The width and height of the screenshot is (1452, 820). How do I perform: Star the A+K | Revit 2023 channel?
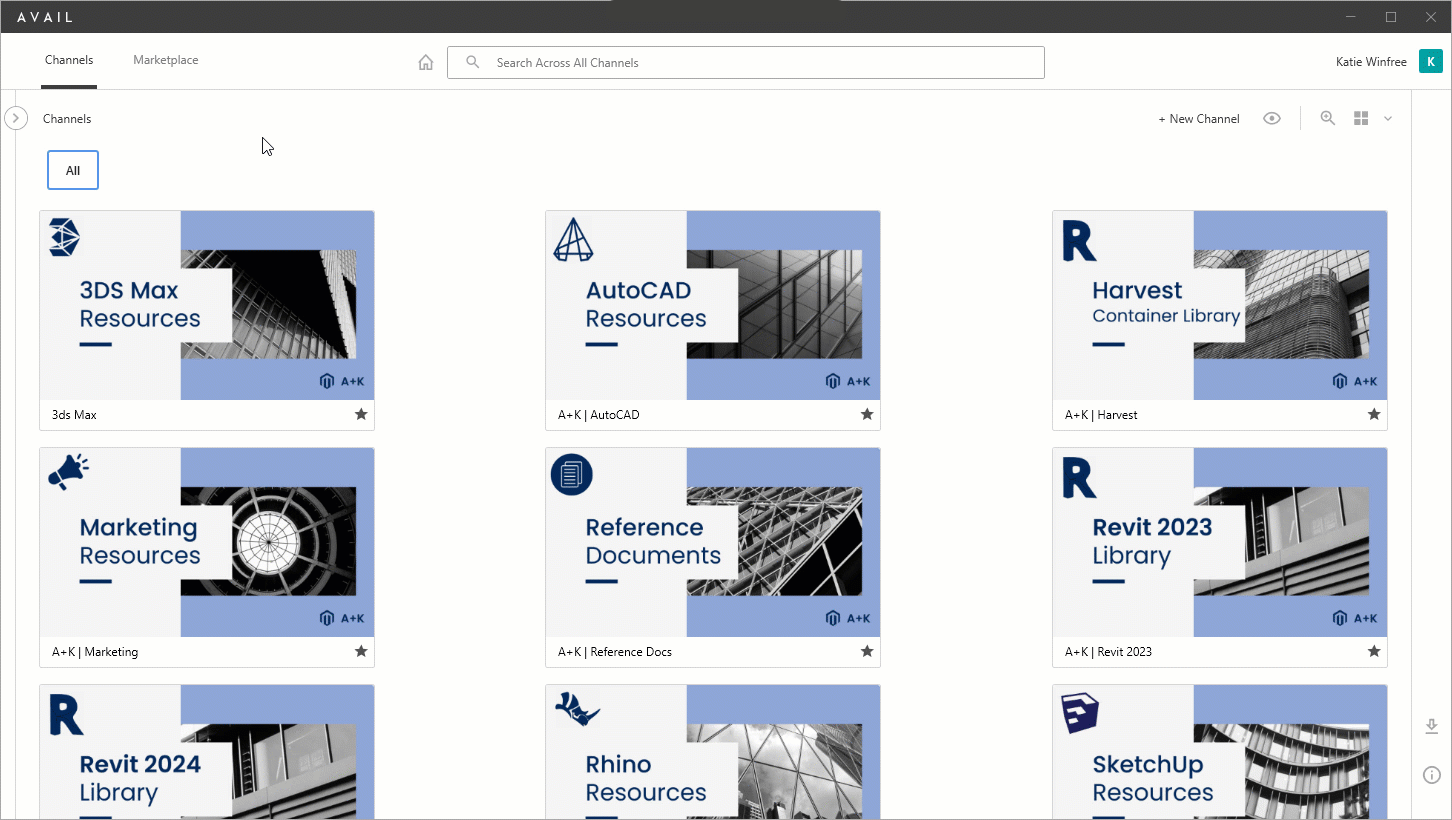tap(1374, 651)
